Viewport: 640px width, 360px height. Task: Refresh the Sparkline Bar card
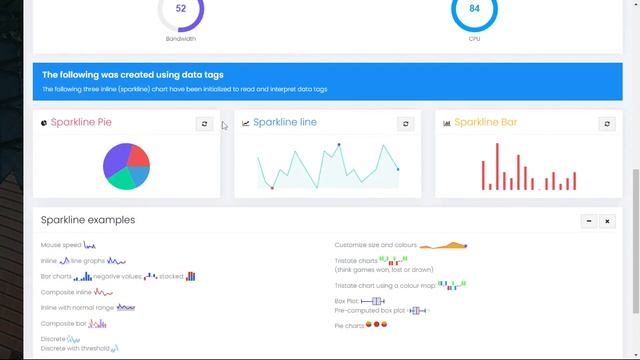point(607,124)
